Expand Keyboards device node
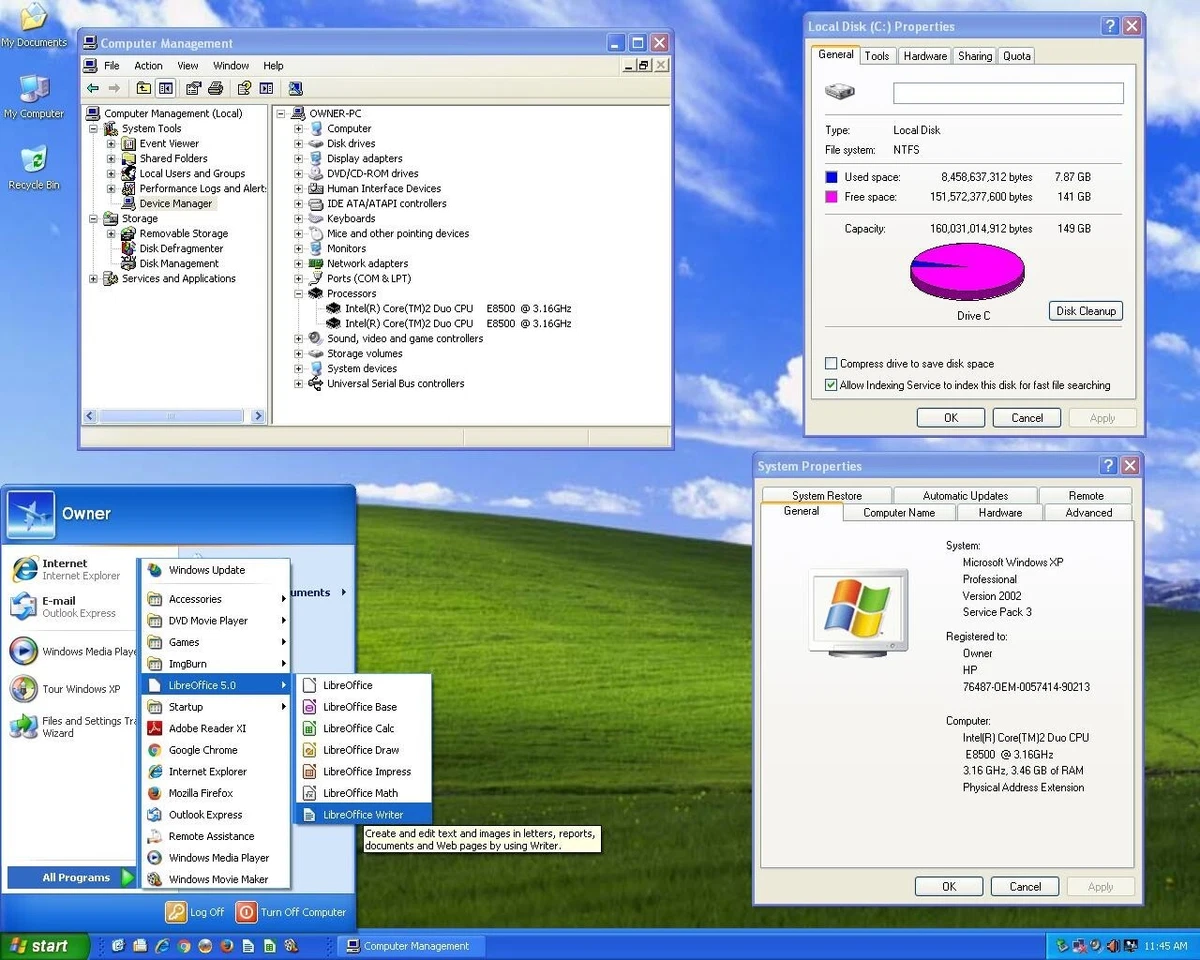 coord(298,219)
